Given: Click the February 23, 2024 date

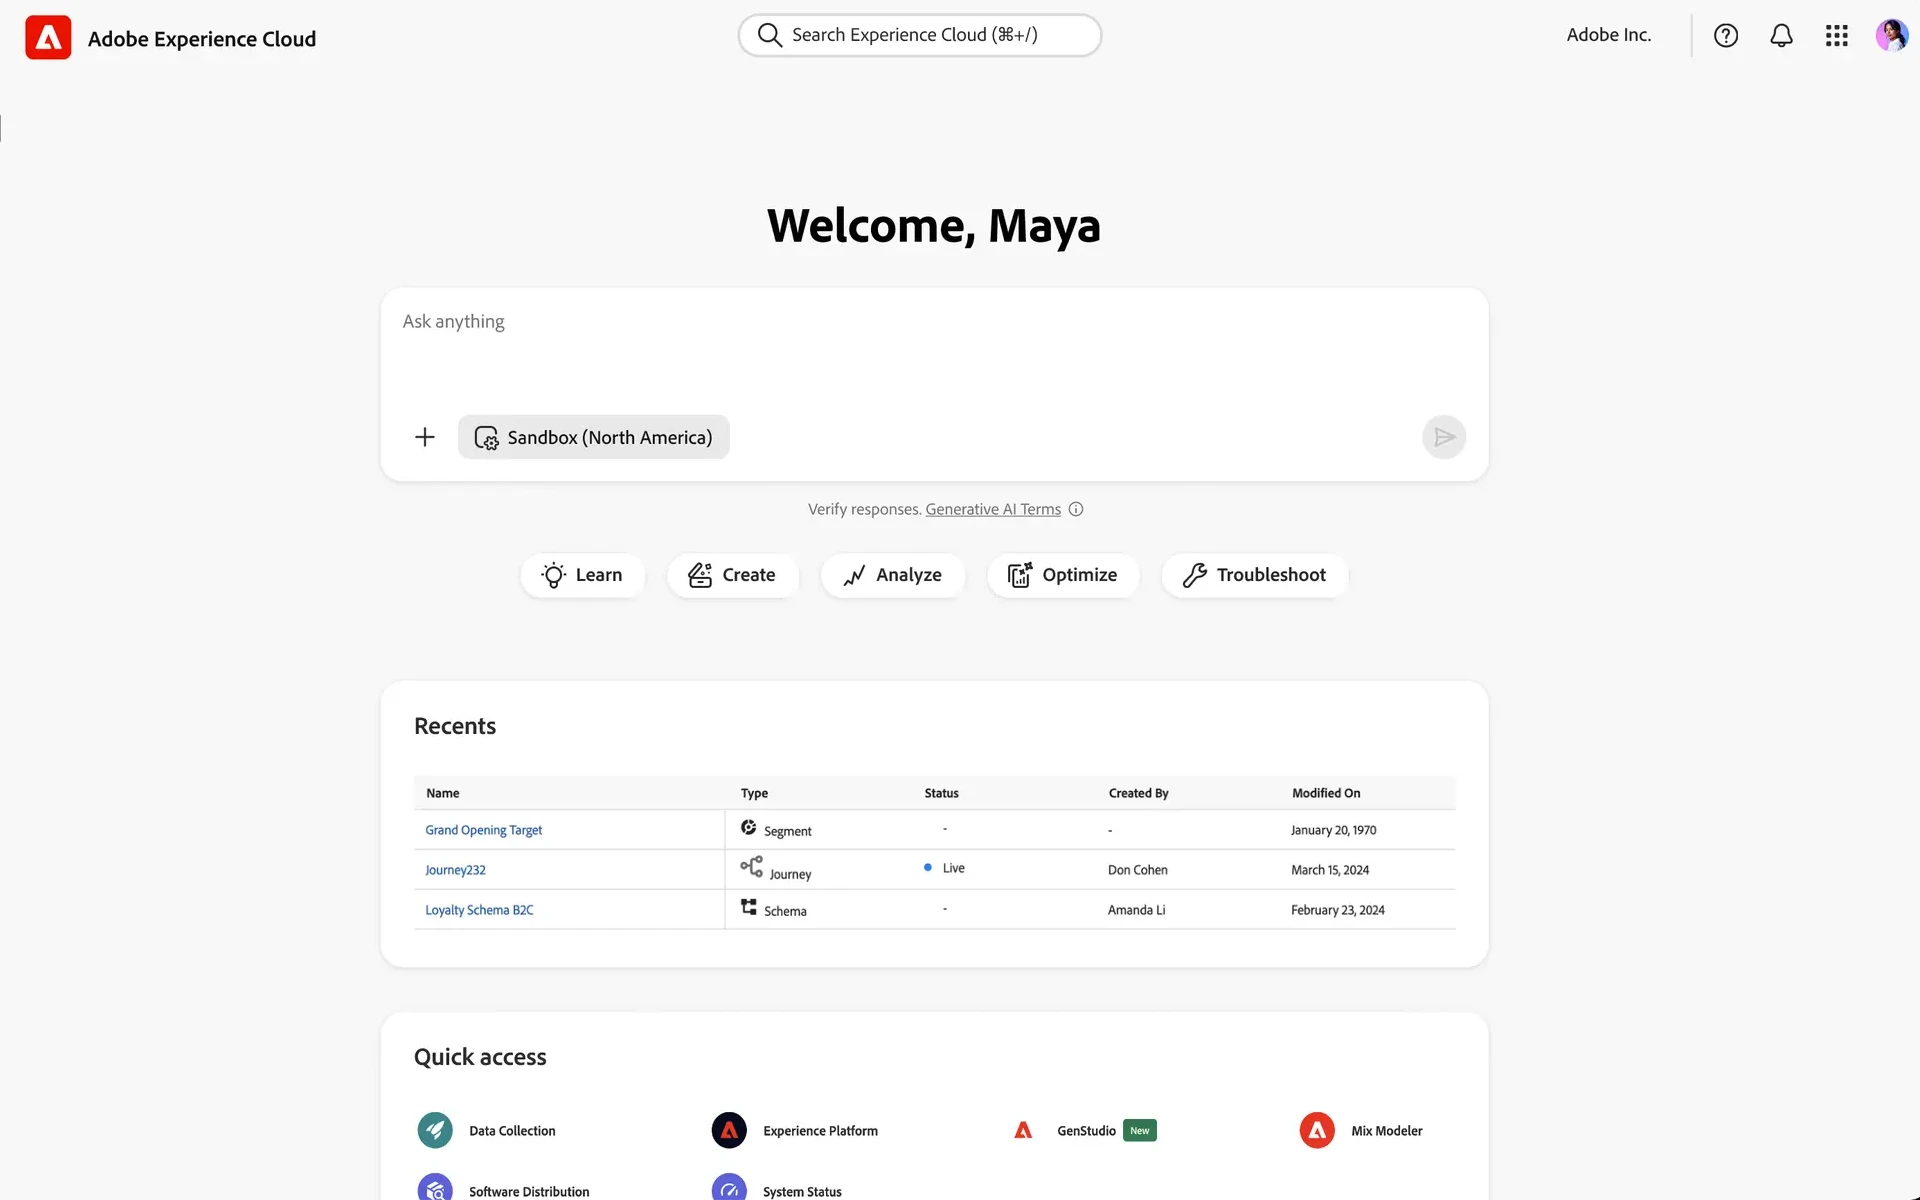Looking at the screenshot, I should (1337, 910).
